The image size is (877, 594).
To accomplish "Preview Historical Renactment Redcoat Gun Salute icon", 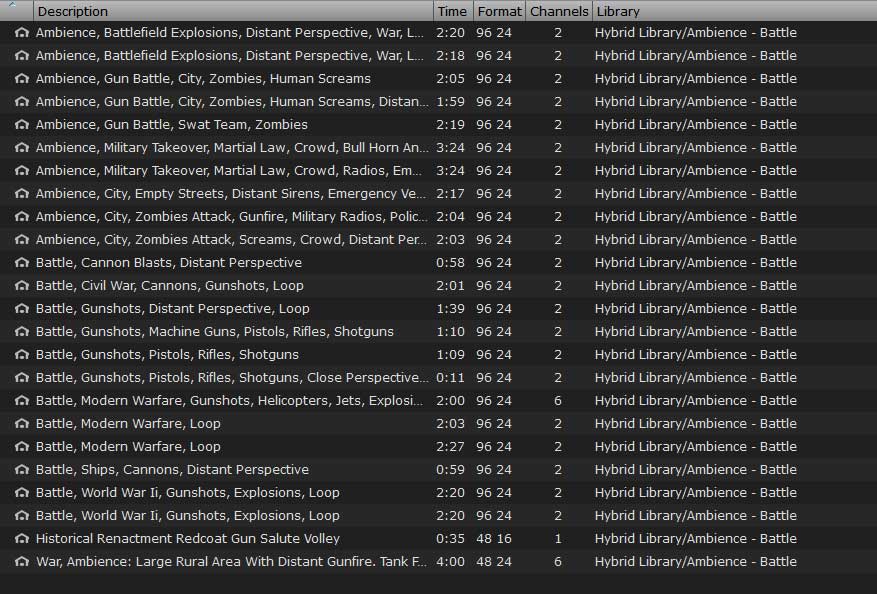I will pos(21,539).
